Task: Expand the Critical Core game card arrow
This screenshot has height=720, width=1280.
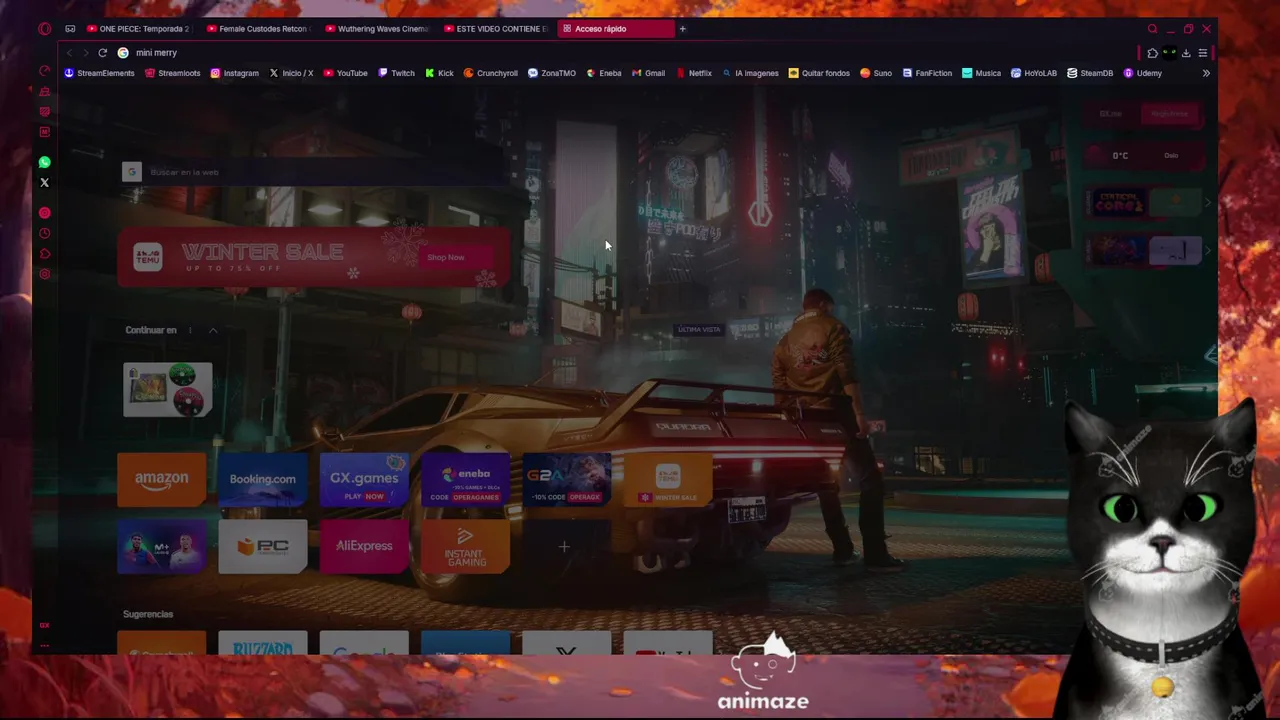Action: tap(1207, 203)
